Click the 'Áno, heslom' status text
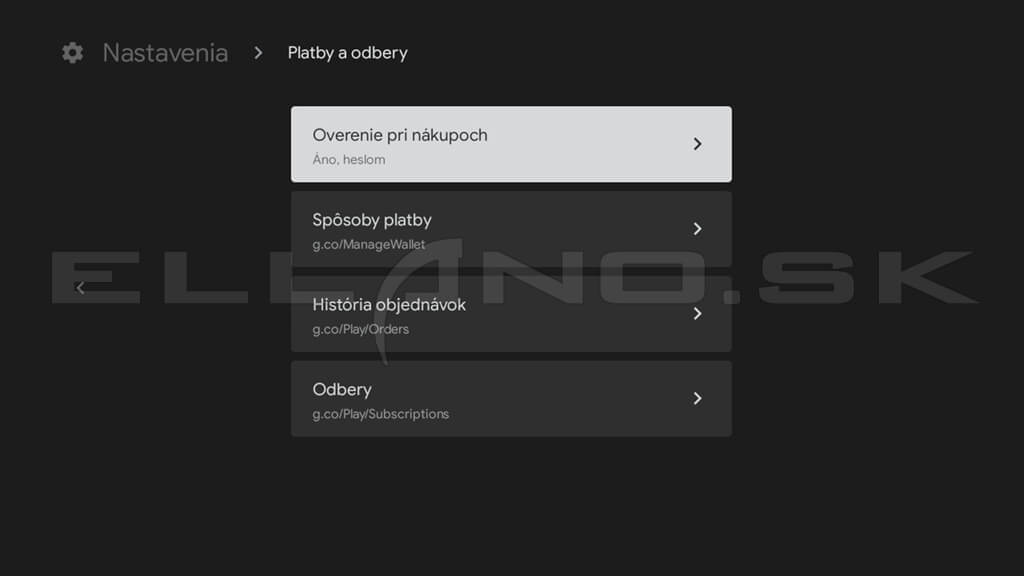 (x=348, y=160)
